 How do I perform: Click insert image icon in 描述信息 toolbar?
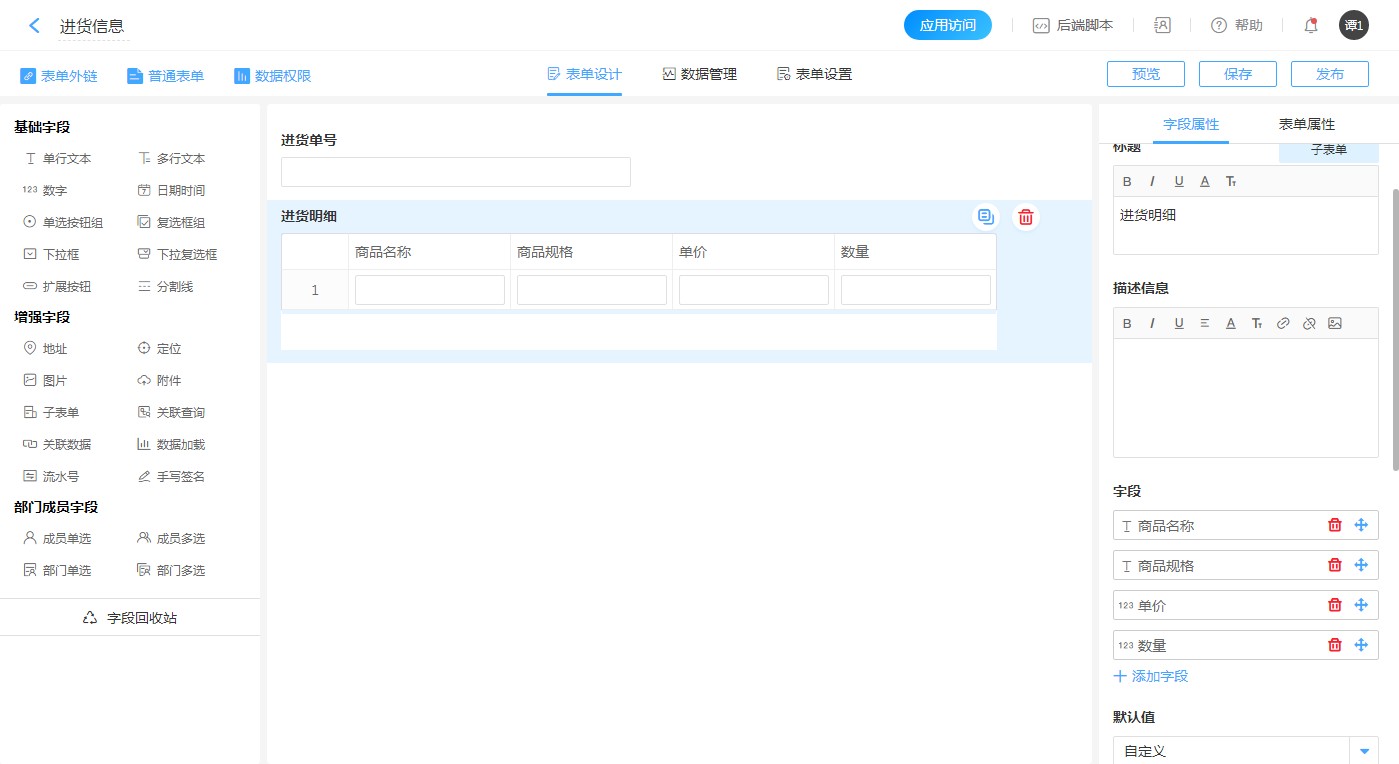pos(1334,323)
